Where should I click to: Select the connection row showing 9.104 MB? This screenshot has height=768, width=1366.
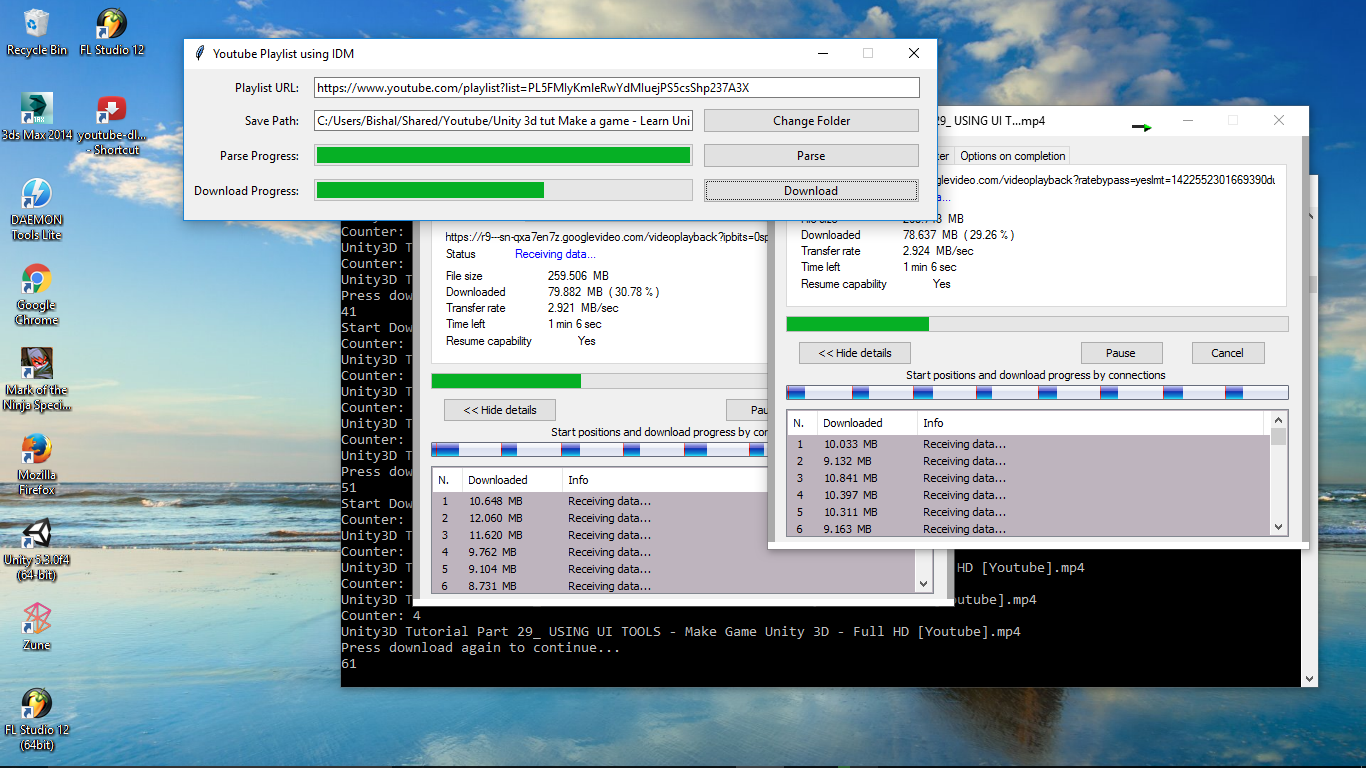click(673, 569)
